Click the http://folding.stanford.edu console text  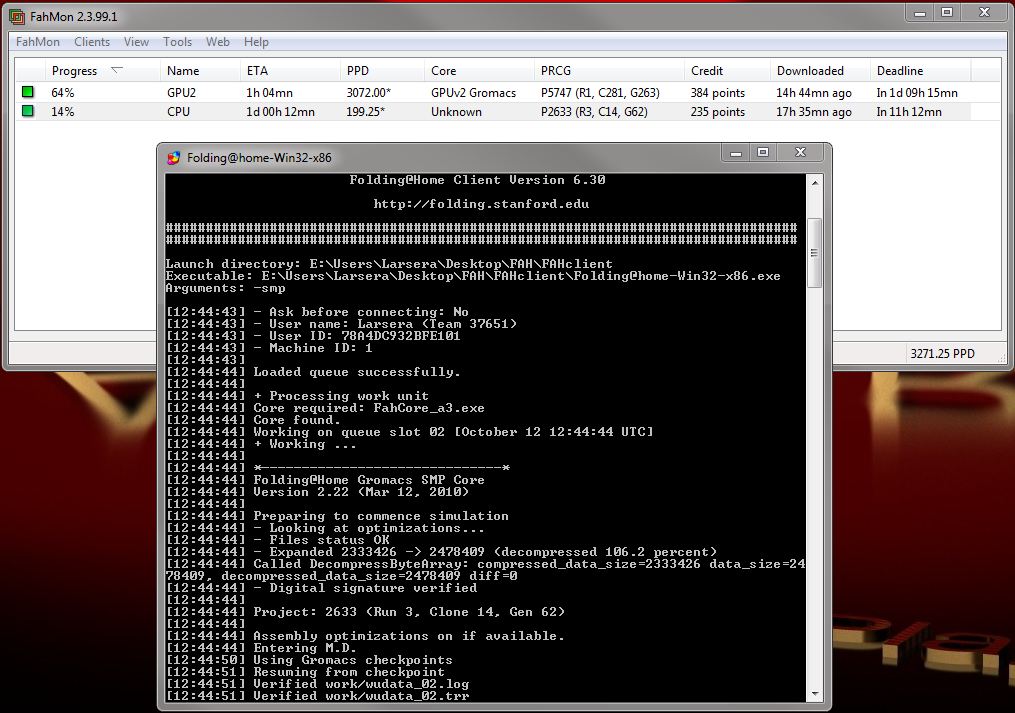(481, 204)
